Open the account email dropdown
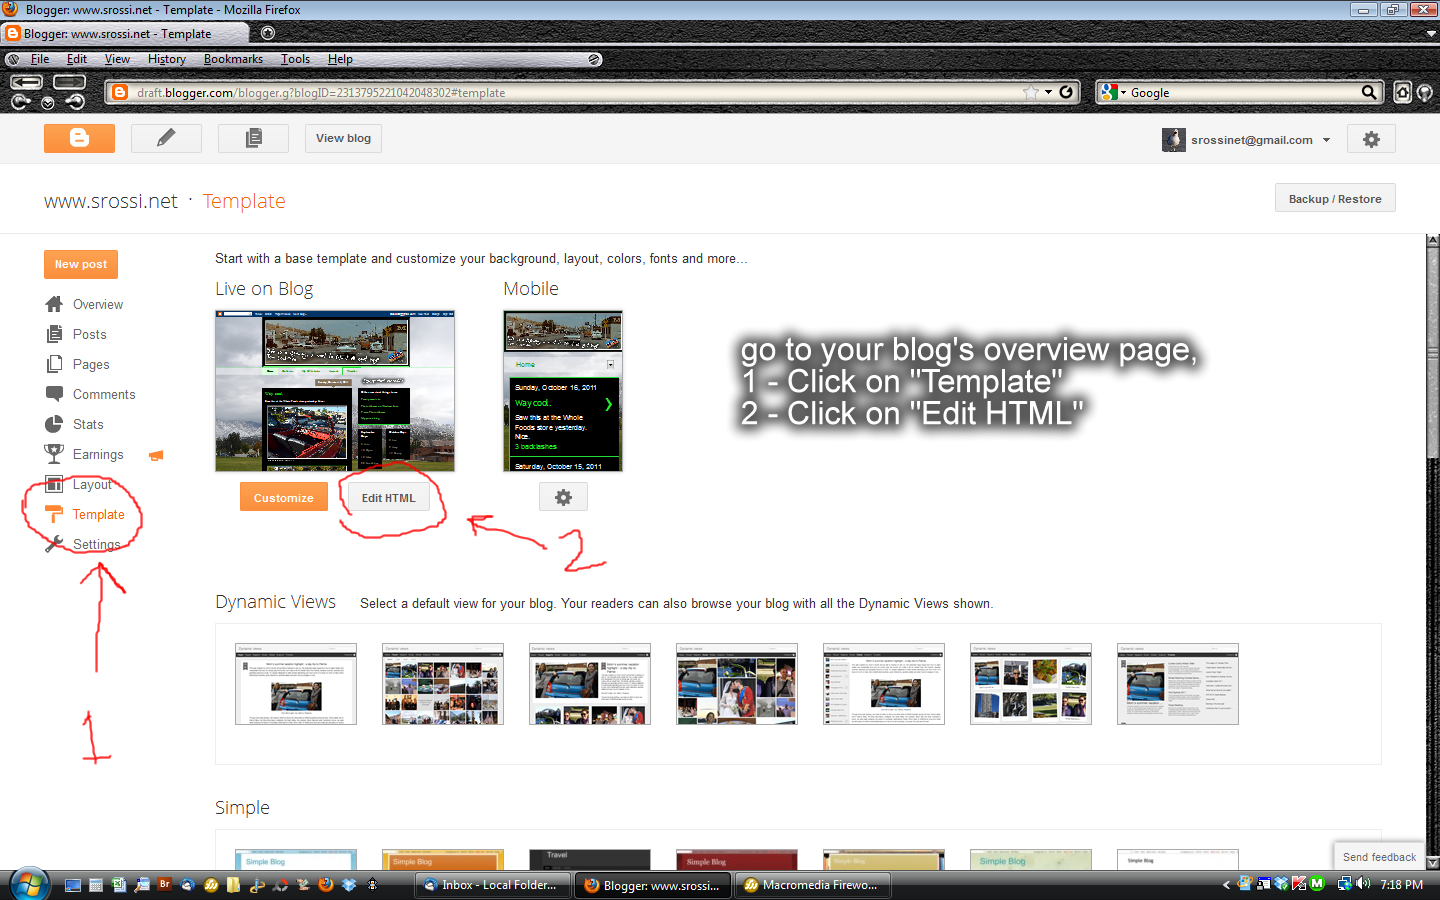The image size is (1440, 900). click(1327, 140)
